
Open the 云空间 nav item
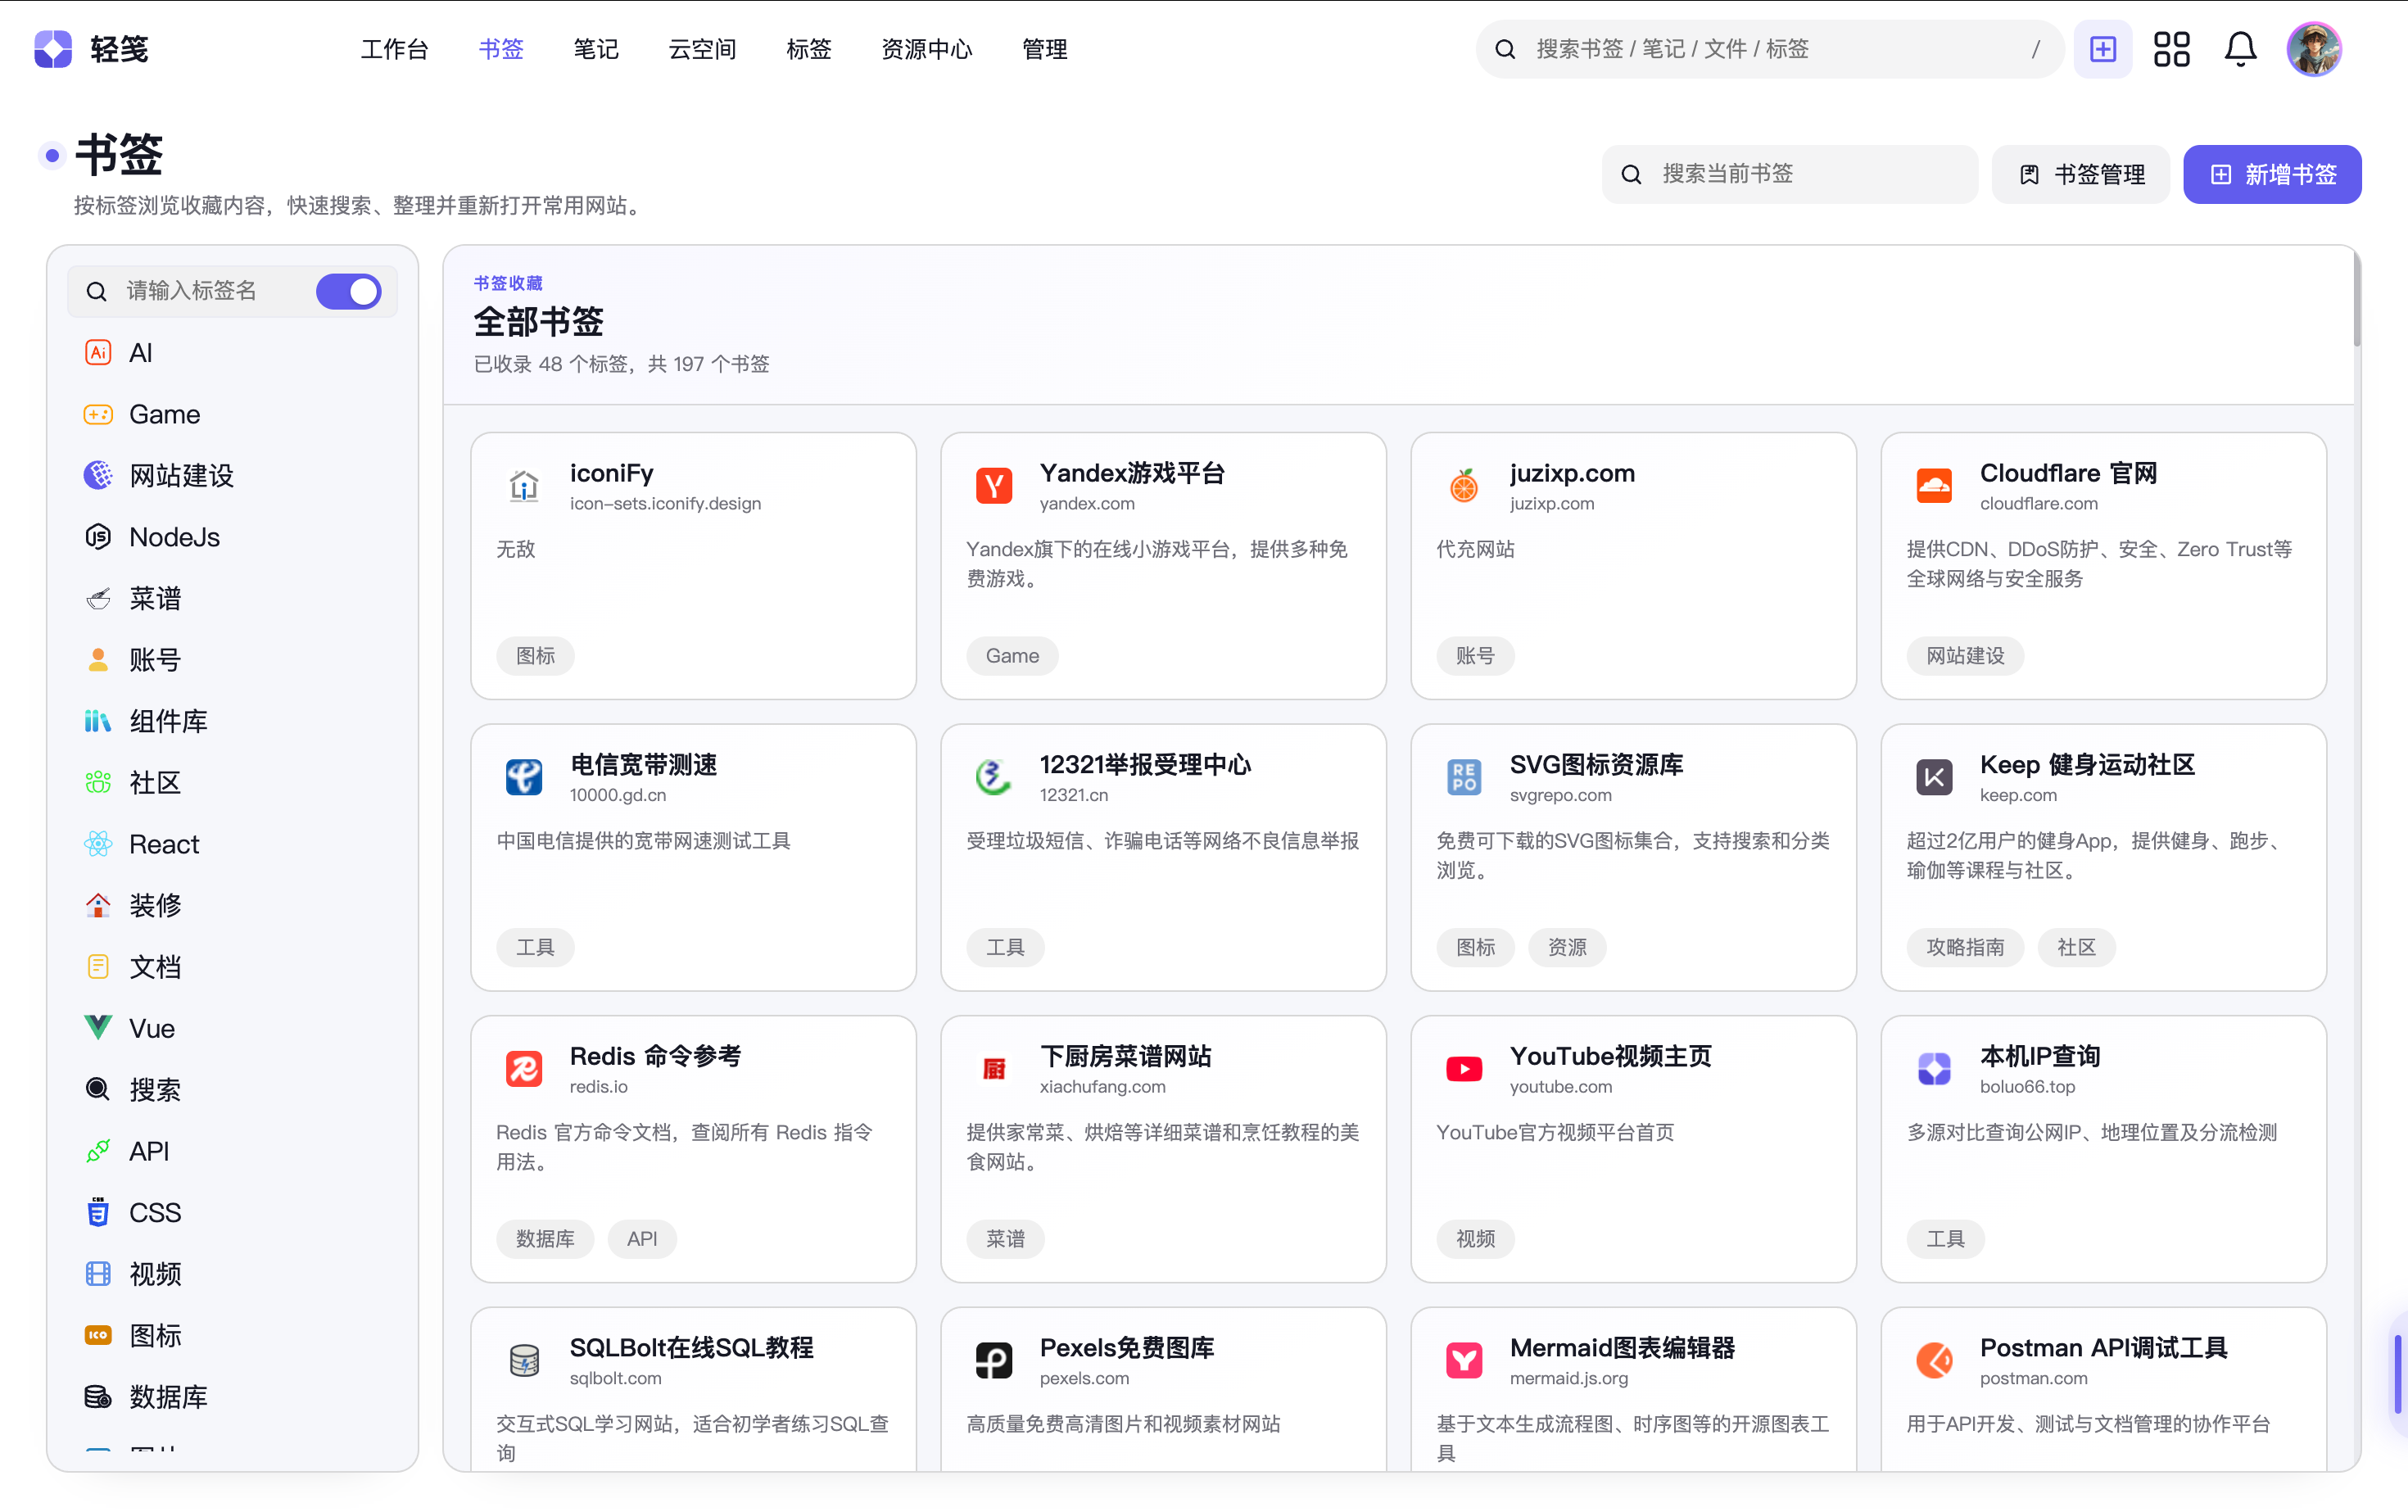click(702, 49)
